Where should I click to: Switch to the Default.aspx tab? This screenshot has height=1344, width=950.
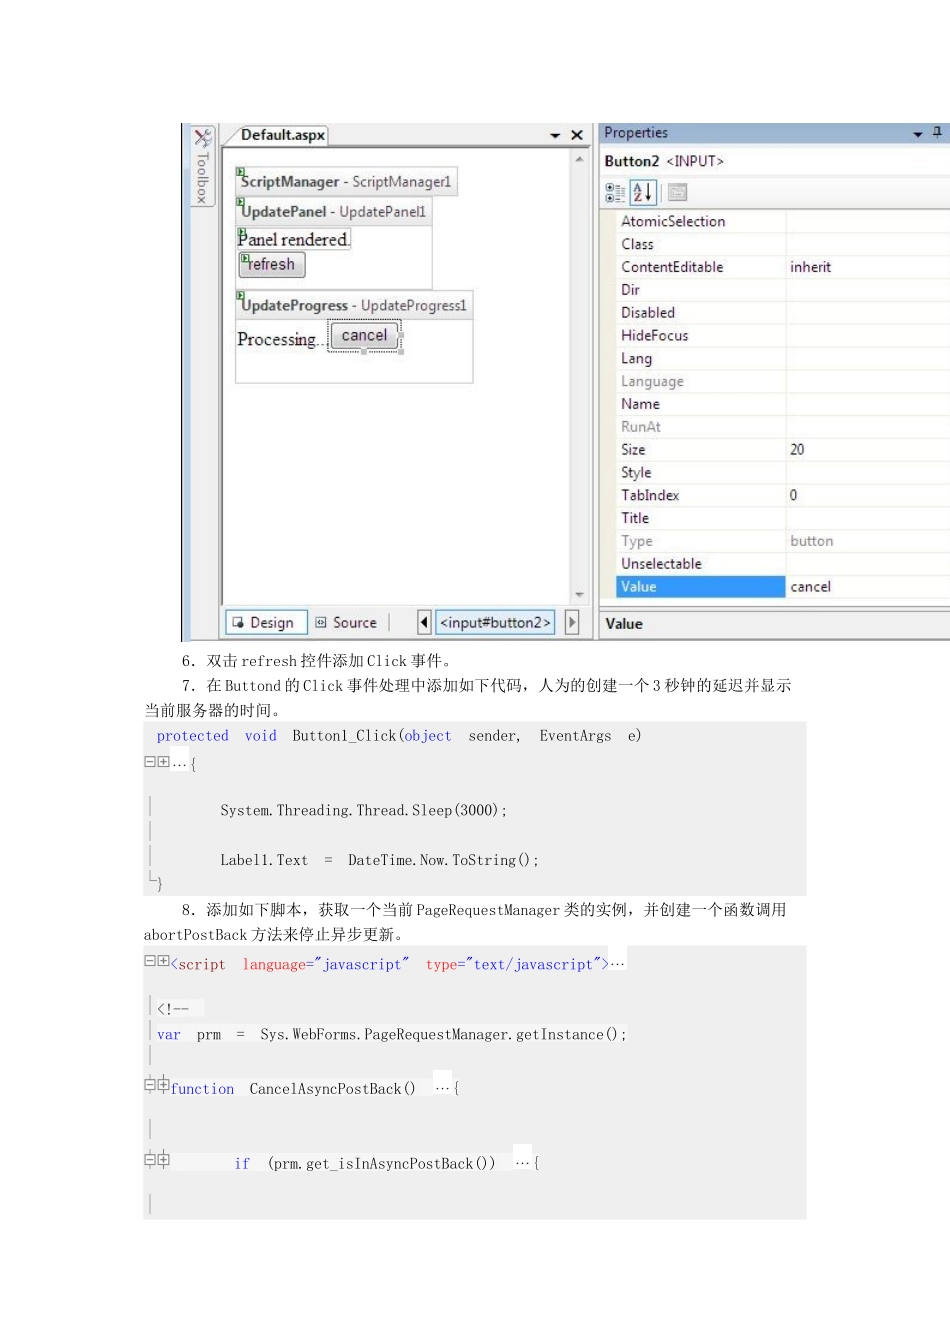coord(283,135)
